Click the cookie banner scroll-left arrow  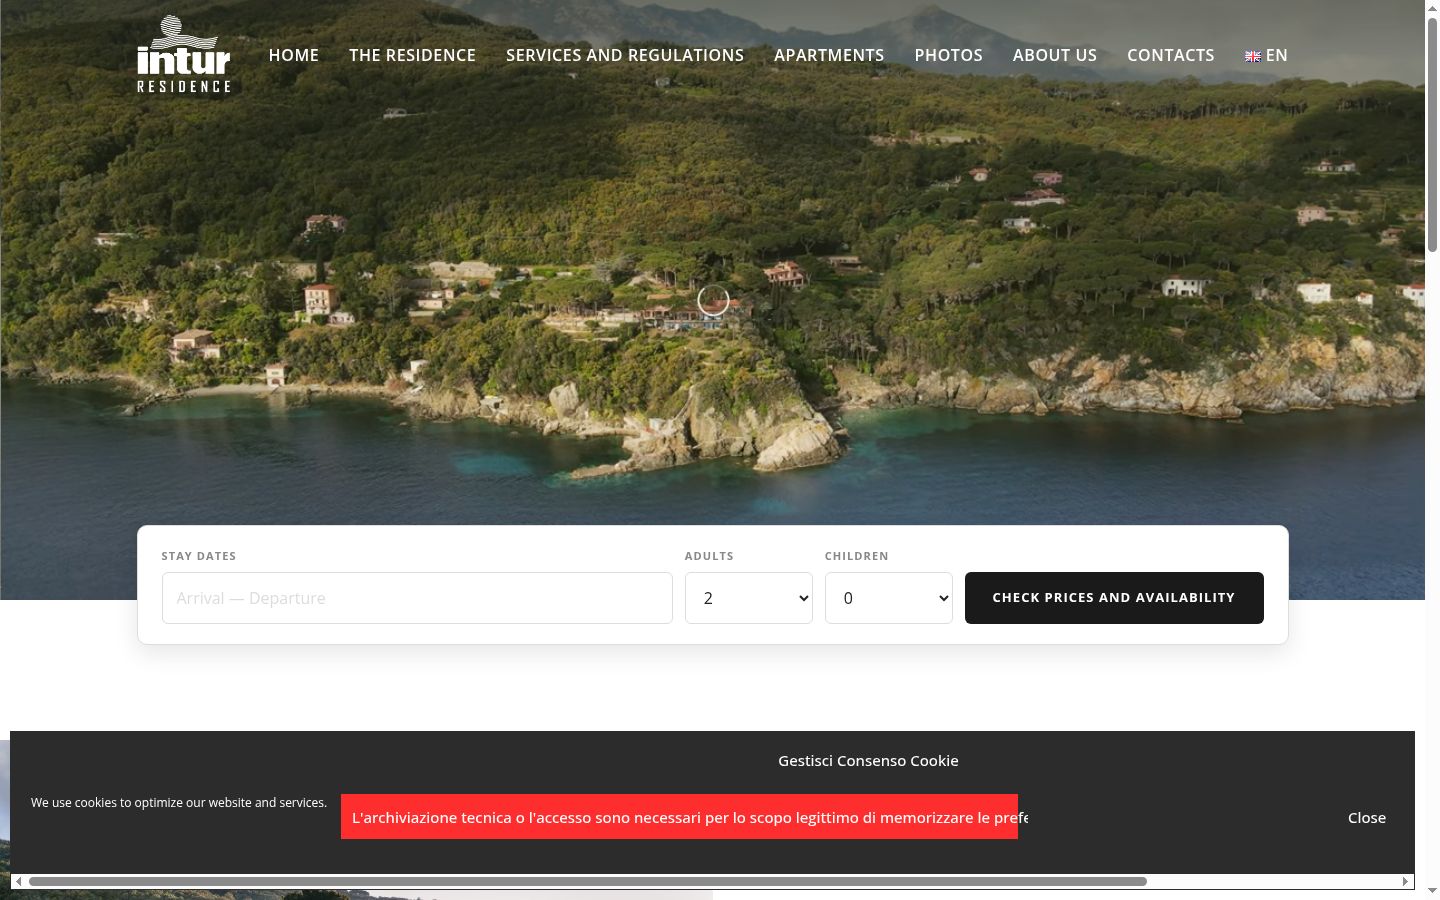click(19, 881)
